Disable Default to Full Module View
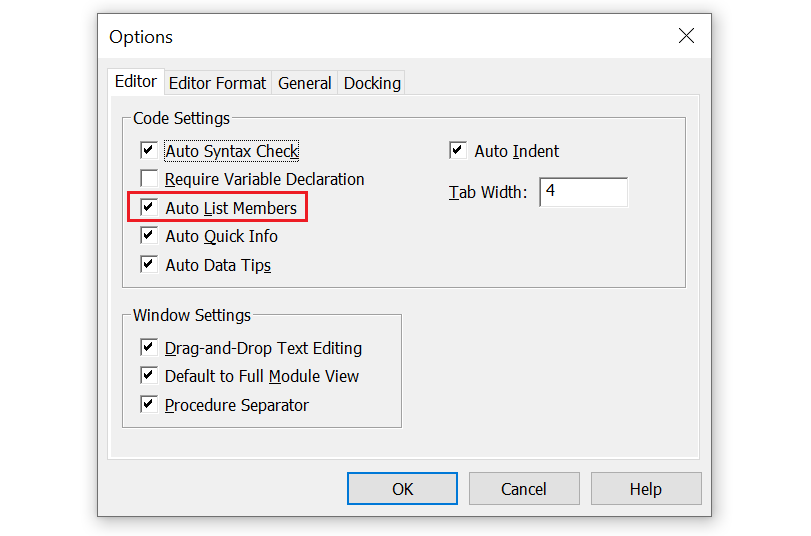Image resolution: width=811 pixels, height=536 pixels. pyautogui.click(x=149, y=375)
